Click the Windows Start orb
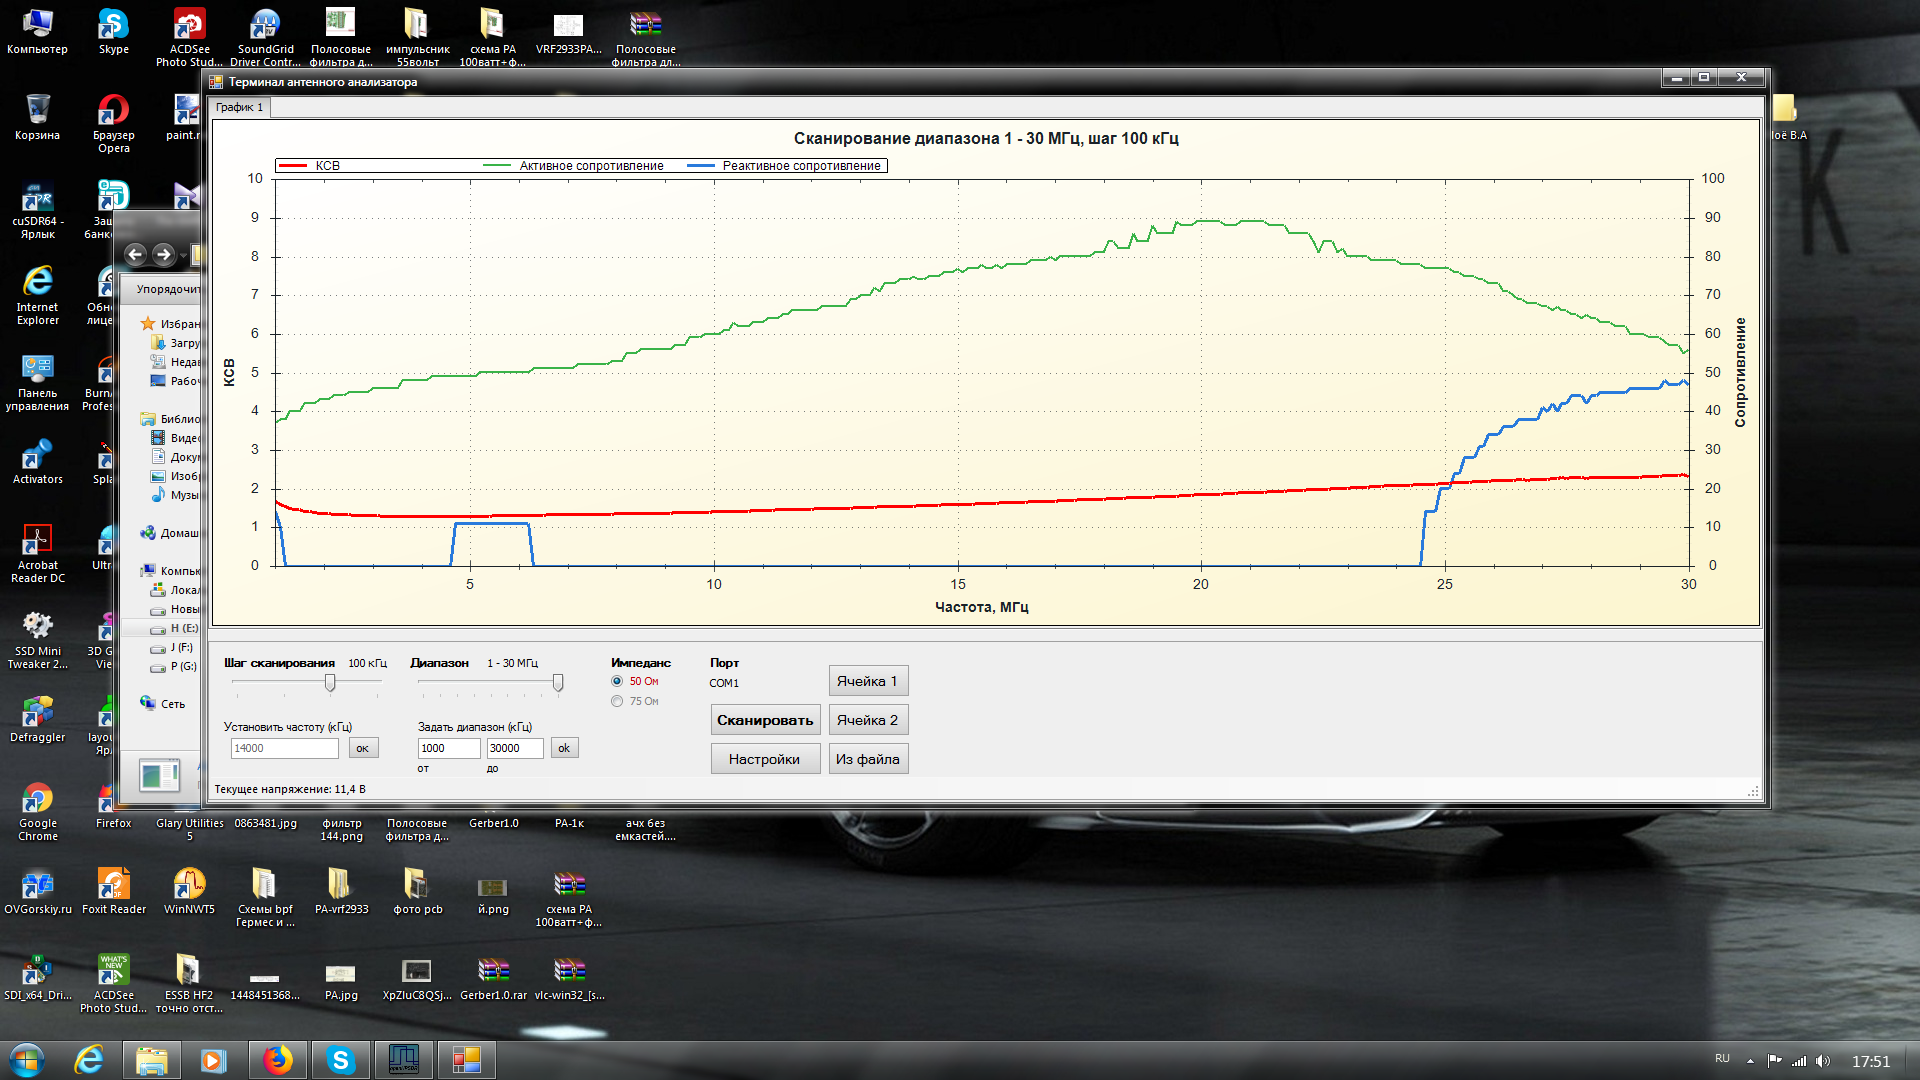Viewport: 1920px width, 1080px height. 27,1060
